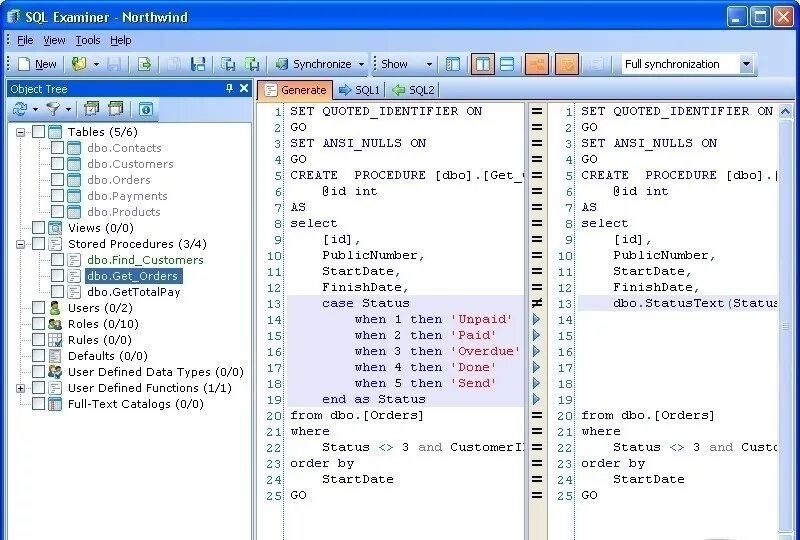Image resolution: width=800 pixels, height=540 pixels.
Task: Open the Tools menu
Action: [x=88, y=40]
